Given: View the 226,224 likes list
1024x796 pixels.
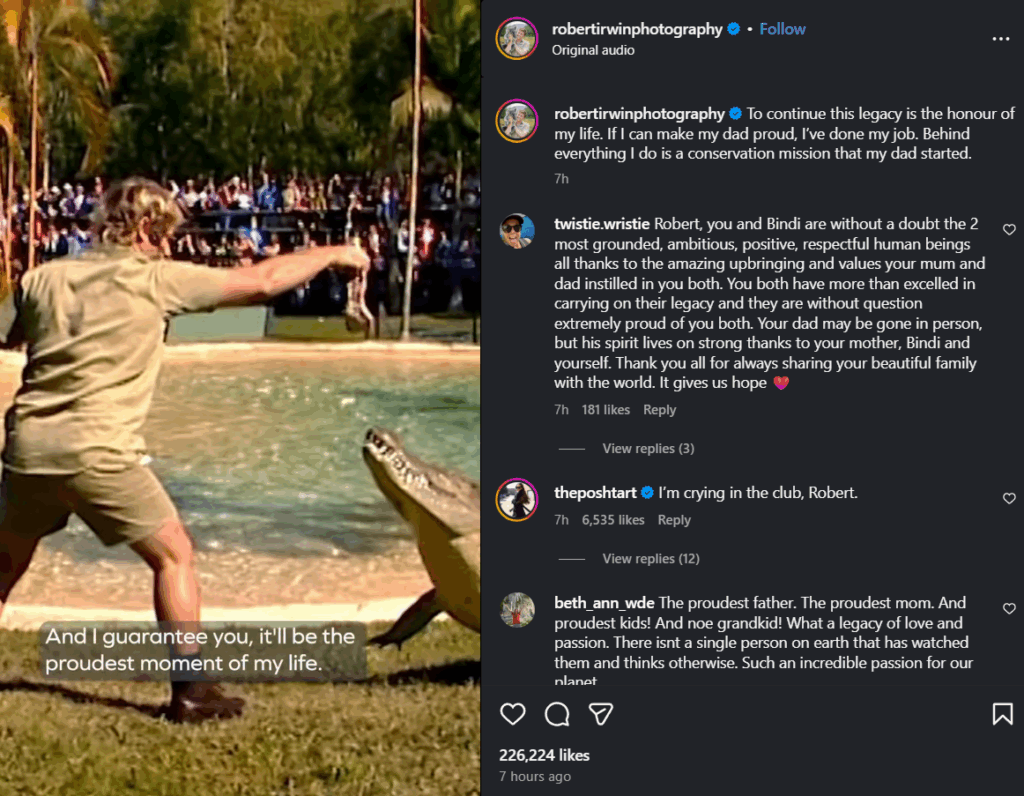Looking at the screenshot, I should point(544,755).
